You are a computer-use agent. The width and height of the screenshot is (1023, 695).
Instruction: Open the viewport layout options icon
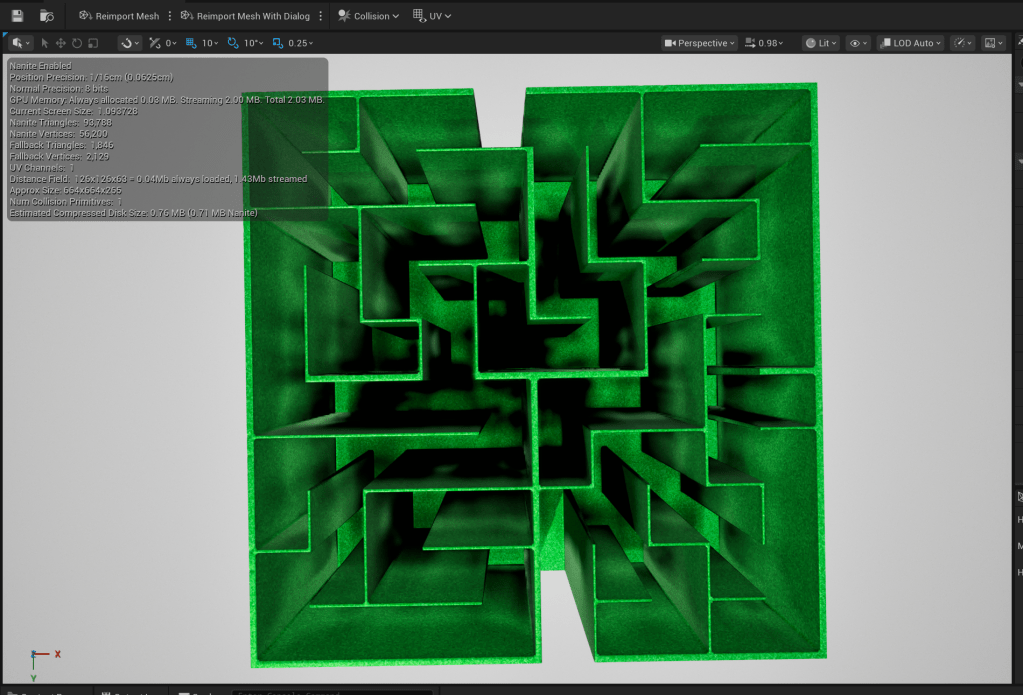coord(993,43)
